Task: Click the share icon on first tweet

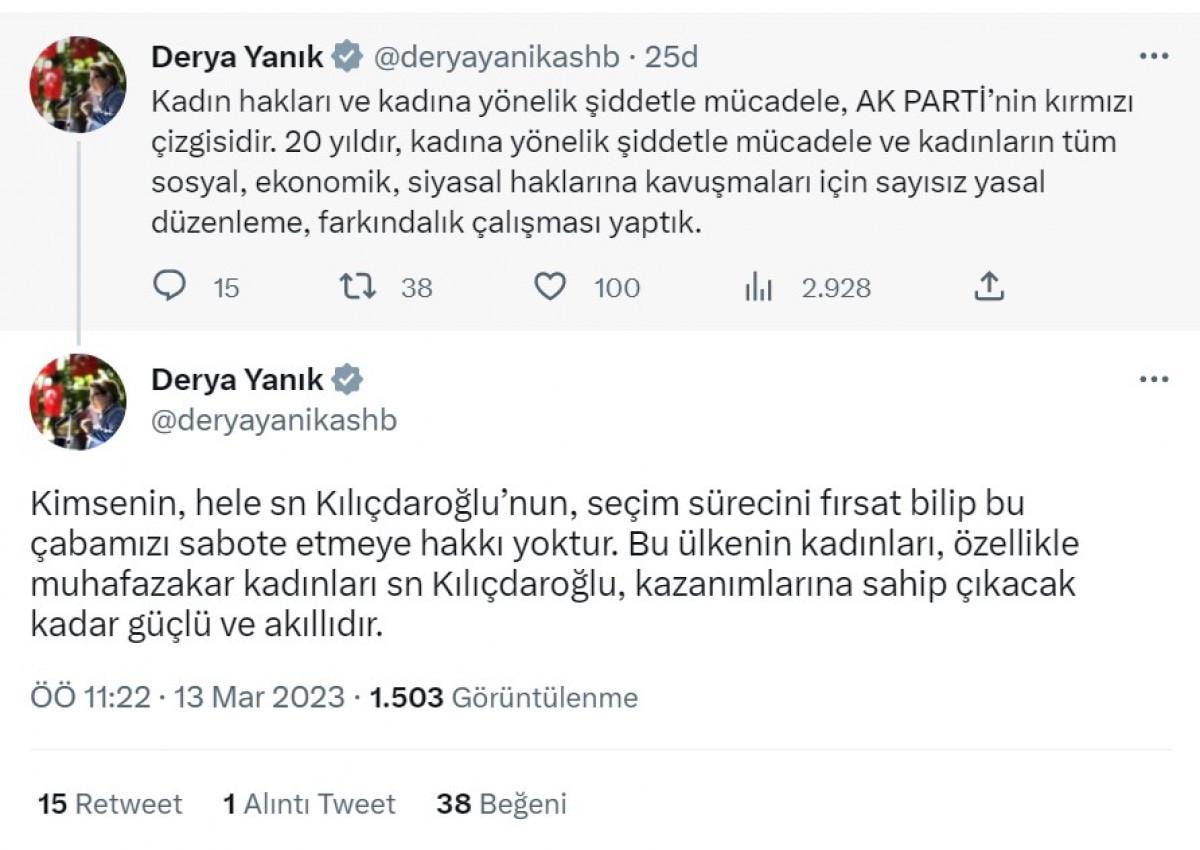Action: click(988, 288)
